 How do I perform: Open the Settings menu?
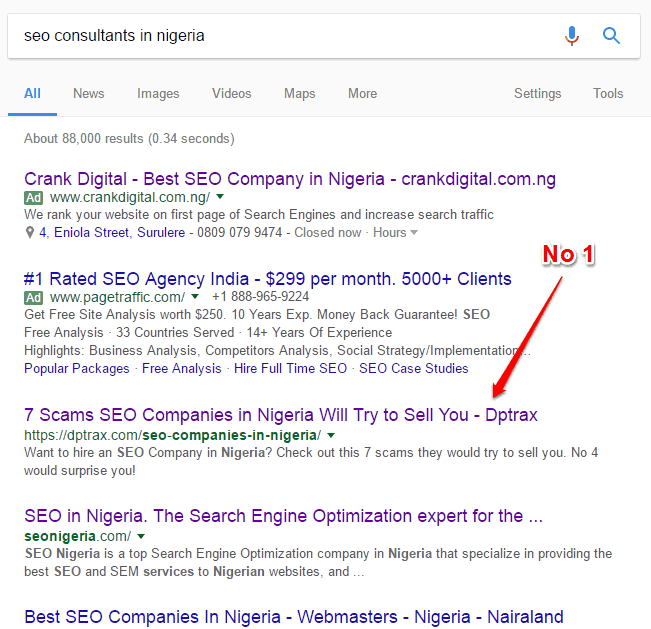point(538,94)
